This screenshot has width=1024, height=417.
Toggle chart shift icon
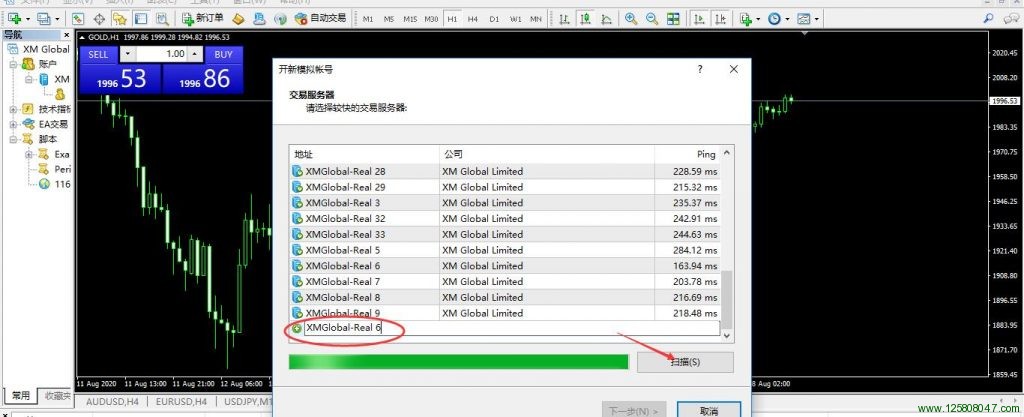(x=720, y=19)
